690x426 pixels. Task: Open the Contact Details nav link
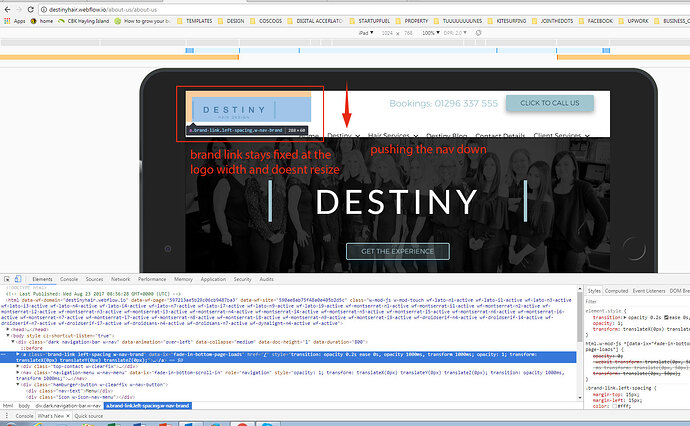pyautogui.click(x=500, y=135)
